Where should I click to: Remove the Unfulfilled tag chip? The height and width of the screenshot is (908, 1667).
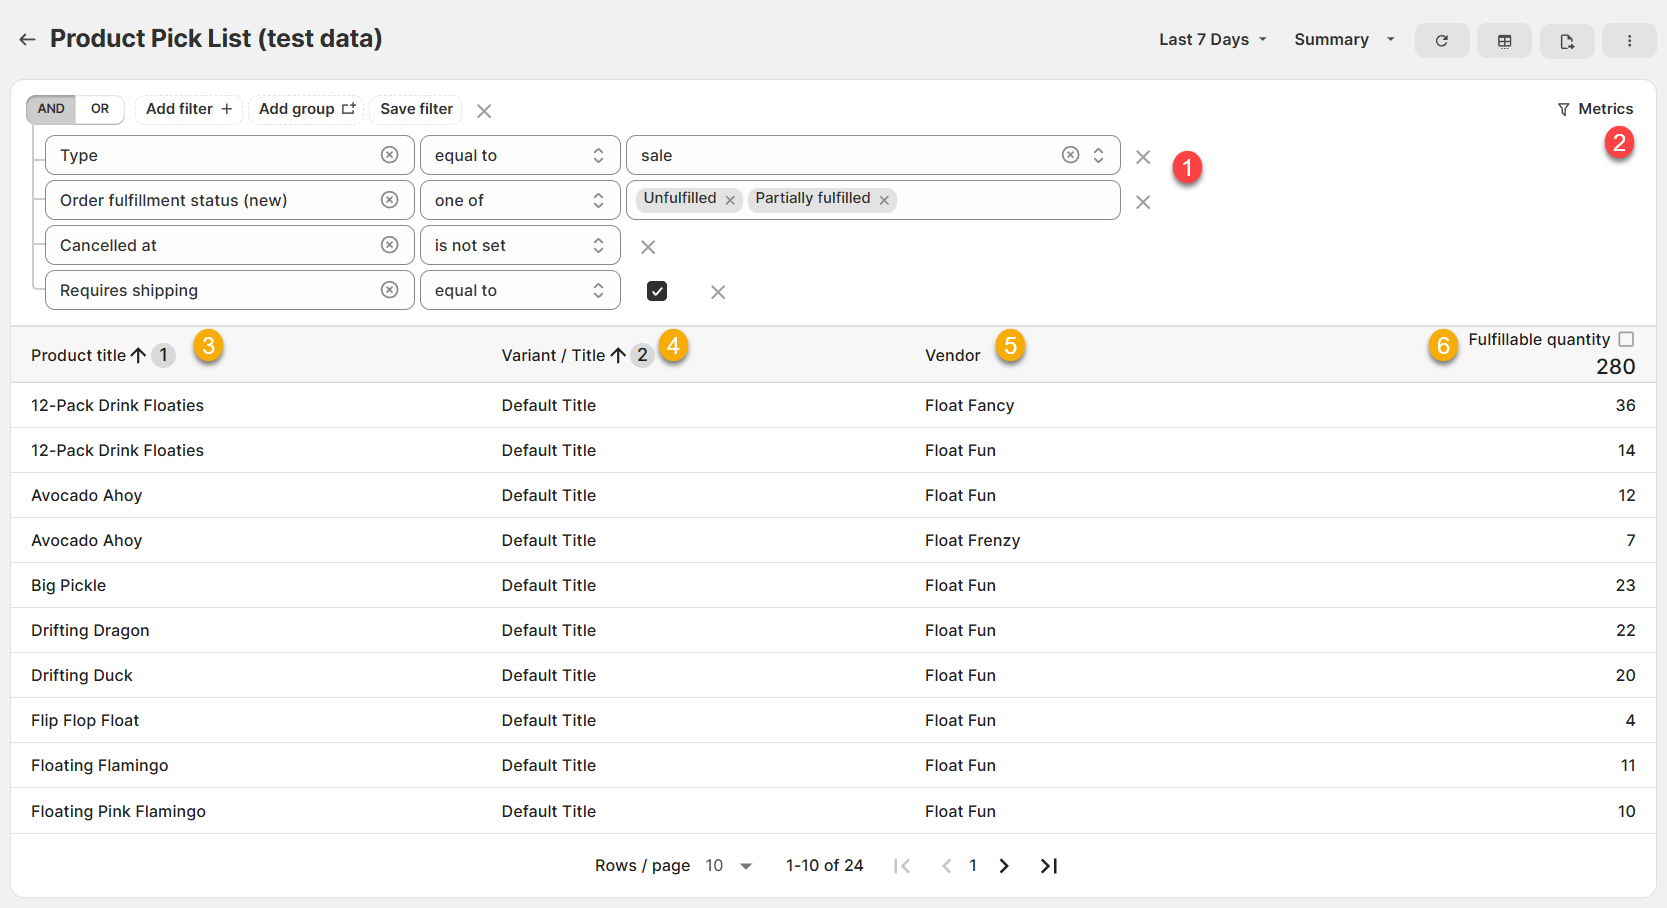click(730, 200)
